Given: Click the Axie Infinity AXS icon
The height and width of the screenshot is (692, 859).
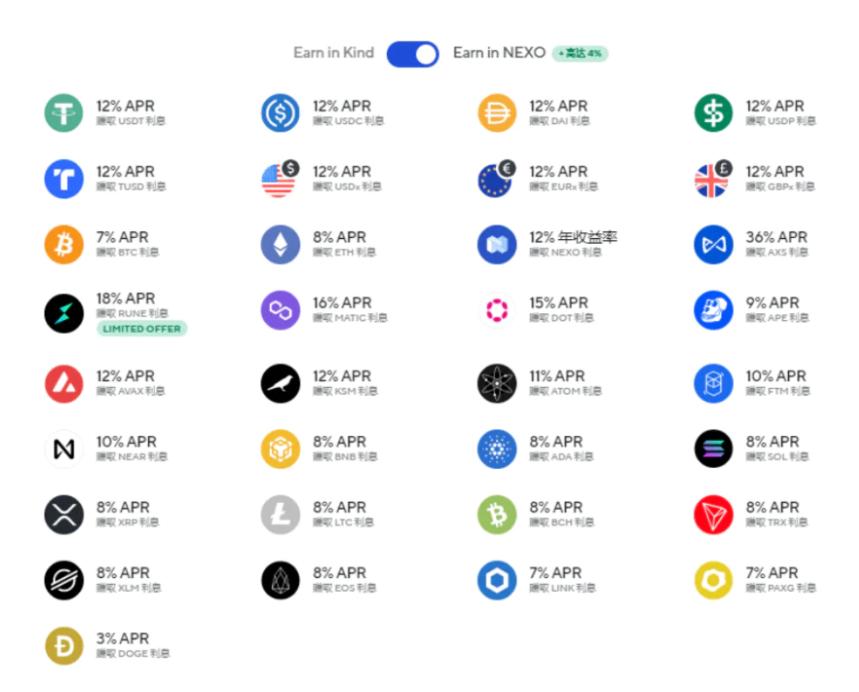Looking at the screenshot, I should pos(713,245).
